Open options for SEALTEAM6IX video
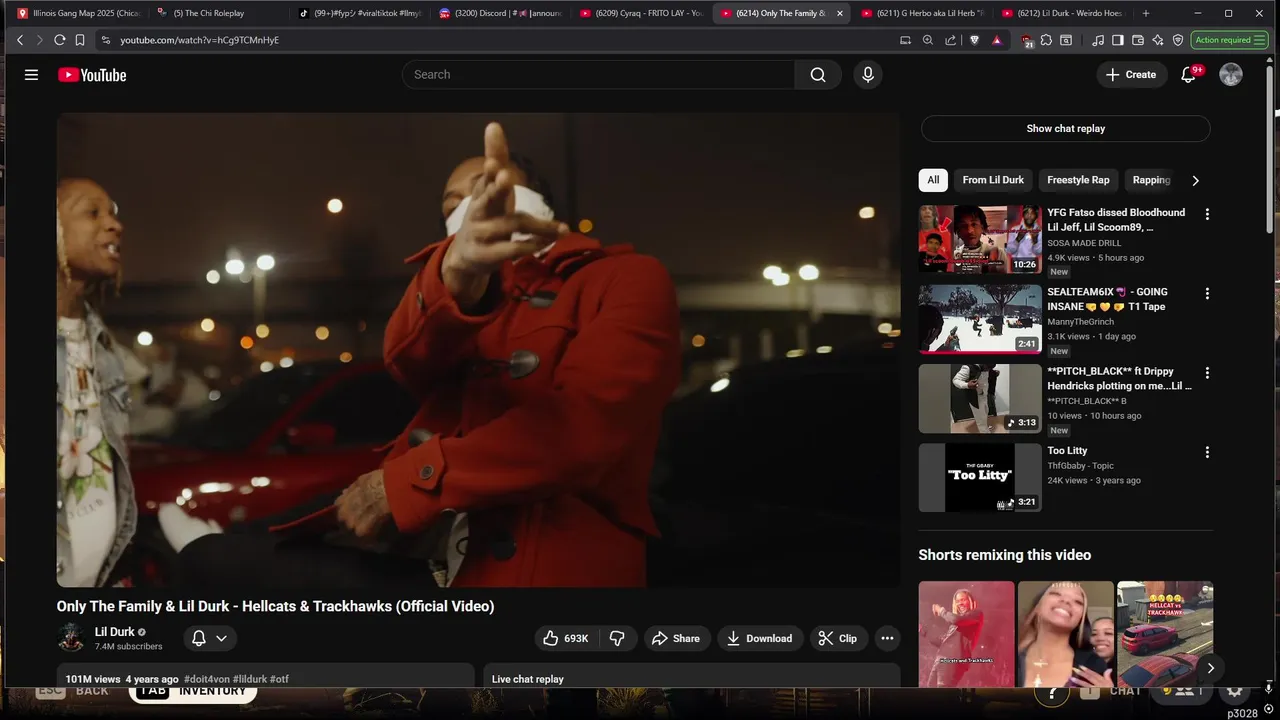The image size is (1280, 720). tap(1207, 294)
